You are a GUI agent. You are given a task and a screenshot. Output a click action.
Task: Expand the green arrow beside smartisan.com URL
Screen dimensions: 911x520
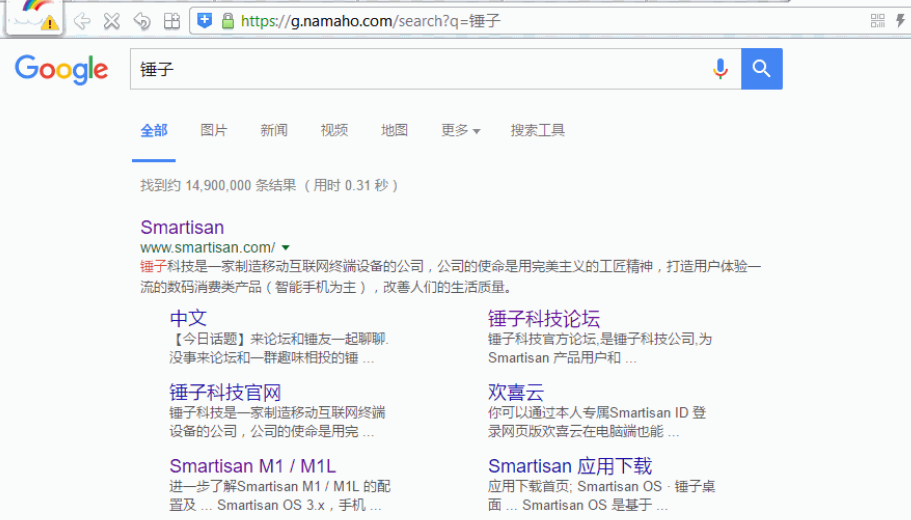click(286, 248)
